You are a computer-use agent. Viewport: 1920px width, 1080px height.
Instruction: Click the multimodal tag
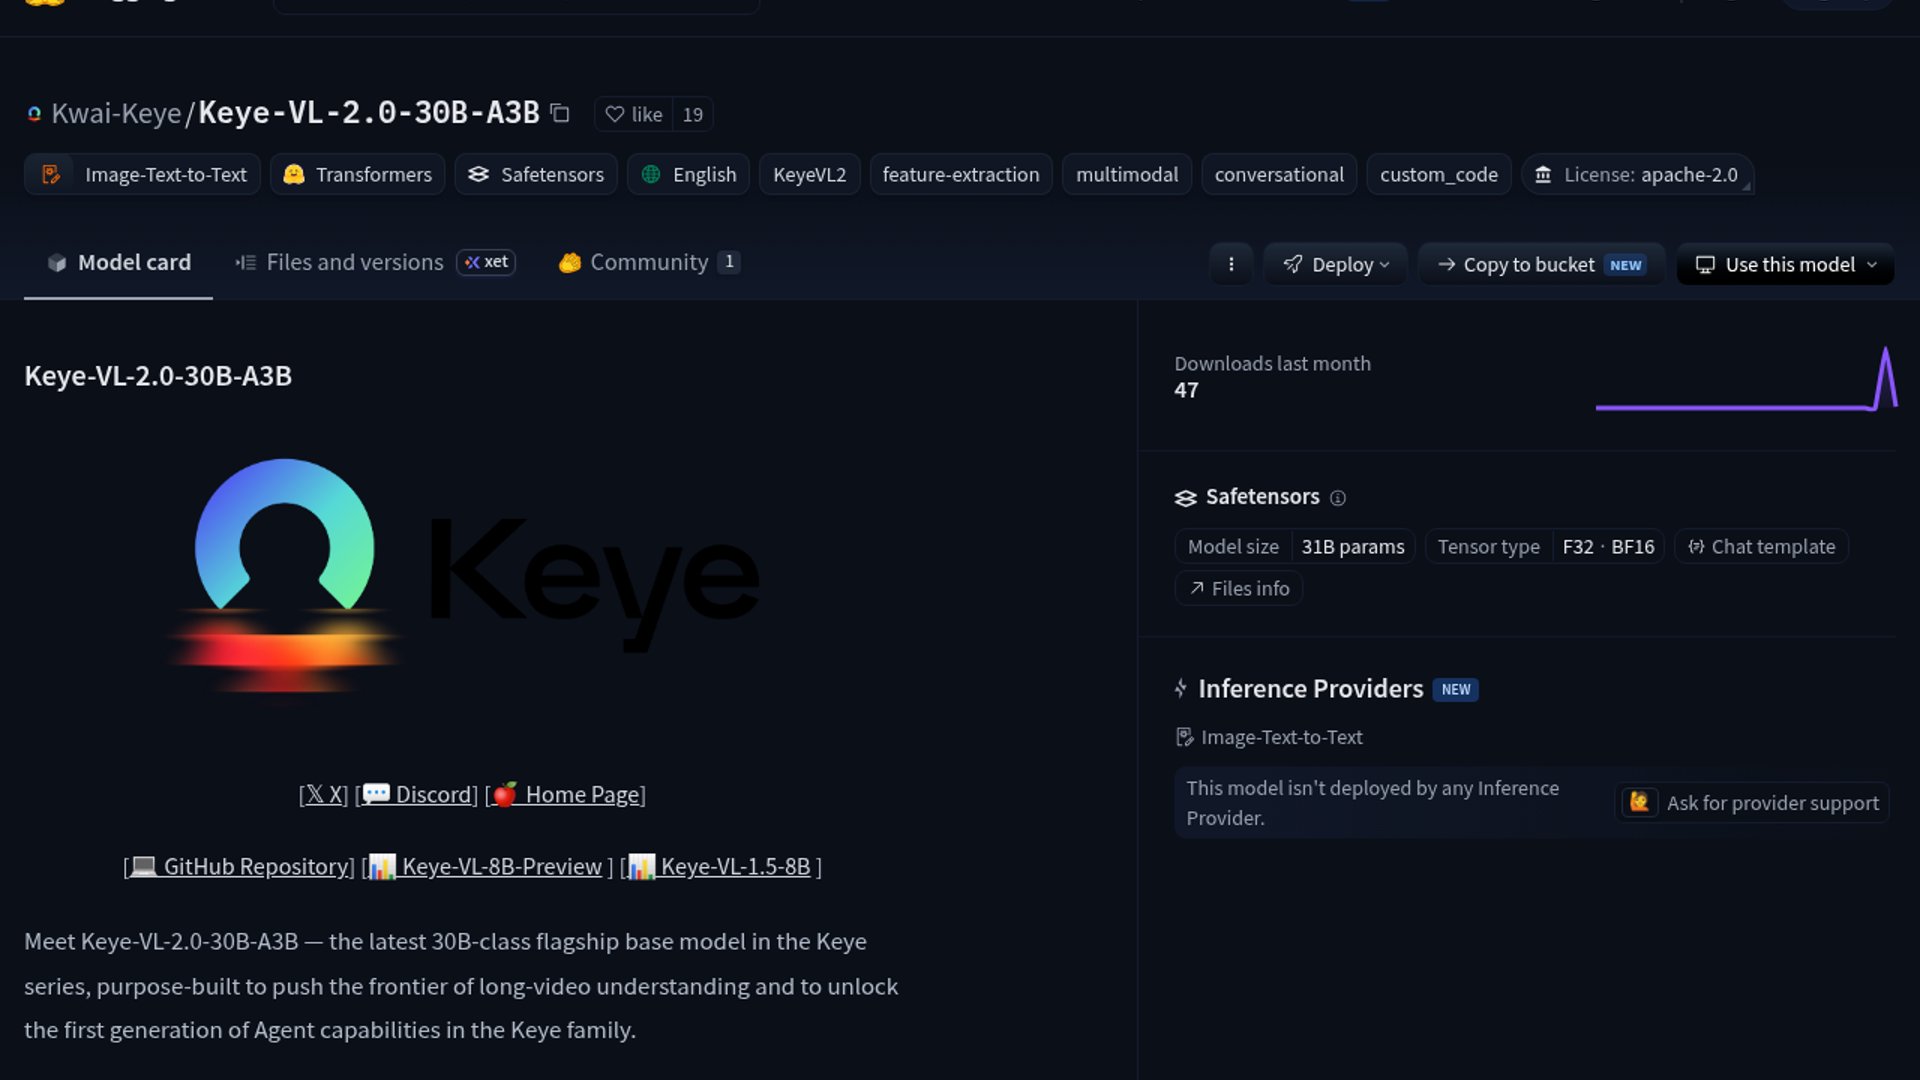click(1127, 175)
